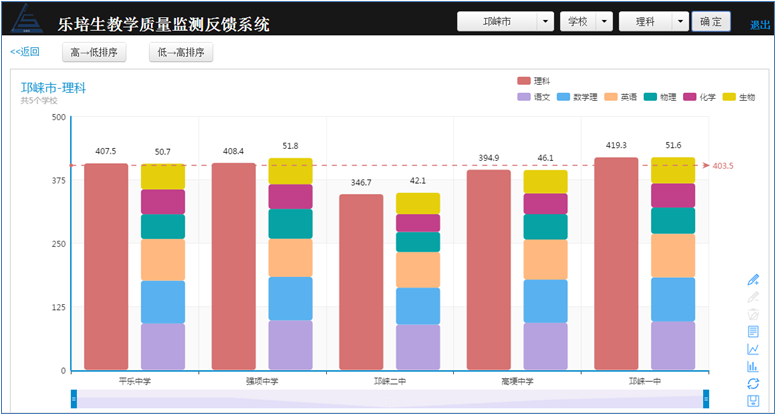Click the undo mark-line pencil icon
775x415 pixels.
[x=753, y=297]
